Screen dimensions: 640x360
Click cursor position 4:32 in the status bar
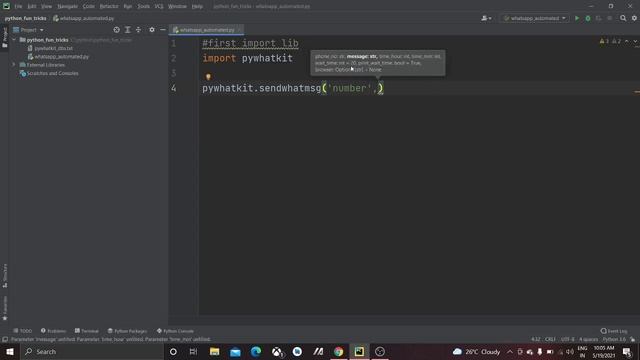tap(536, 340)
